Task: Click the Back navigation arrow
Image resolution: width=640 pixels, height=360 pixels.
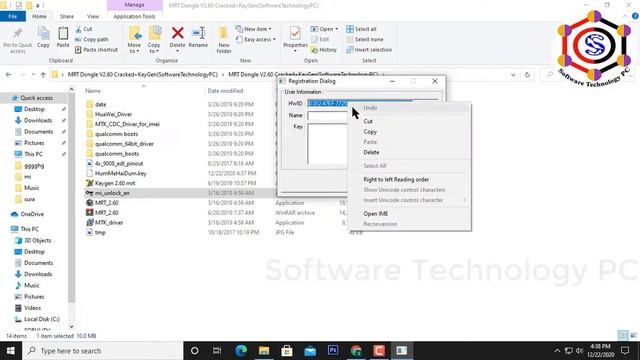Action: pos(9,75)
